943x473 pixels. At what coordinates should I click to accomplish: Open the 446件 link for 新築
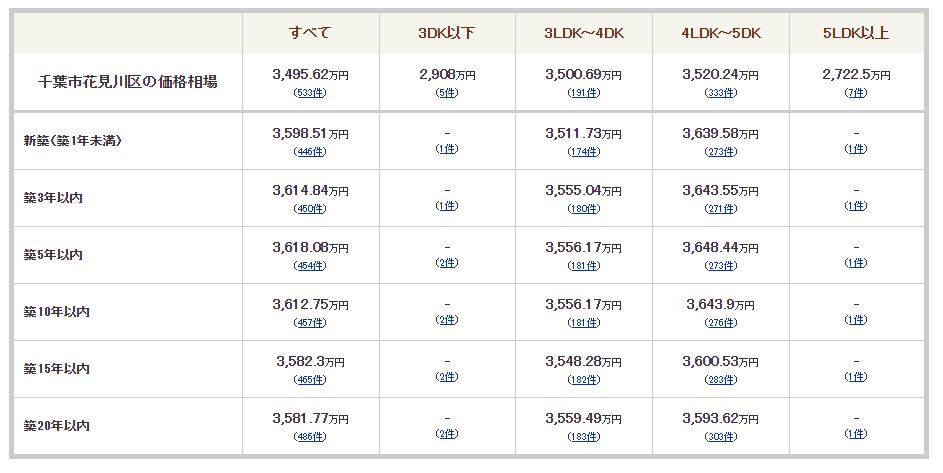click(x=310, y=152)
